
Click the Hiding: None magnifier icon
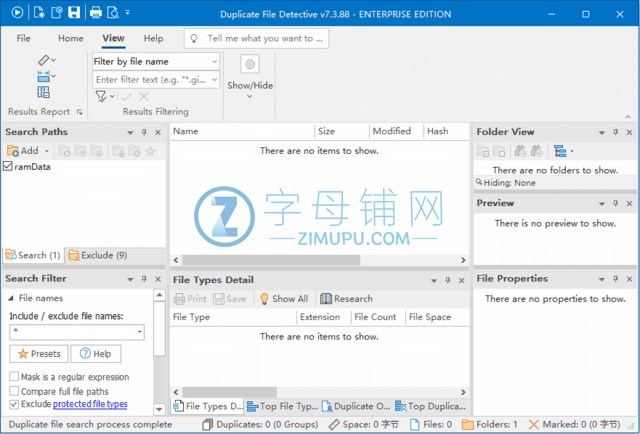[479, 182]
